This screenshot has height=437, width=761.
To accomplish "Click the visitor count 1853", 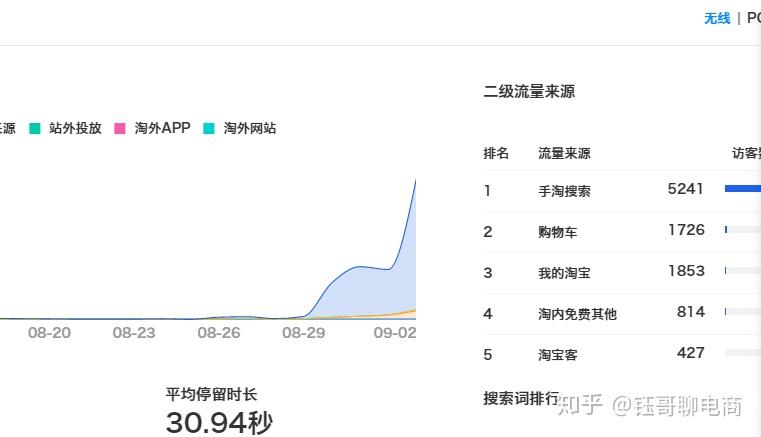I will point(686,270).
